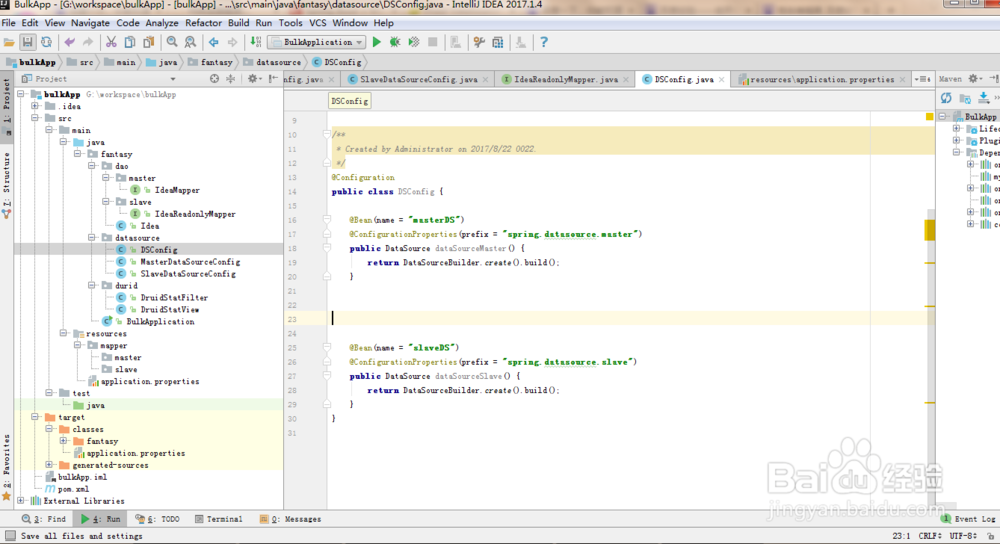Click datasource breadcrumb in navigation bar

tap(272, 62)
